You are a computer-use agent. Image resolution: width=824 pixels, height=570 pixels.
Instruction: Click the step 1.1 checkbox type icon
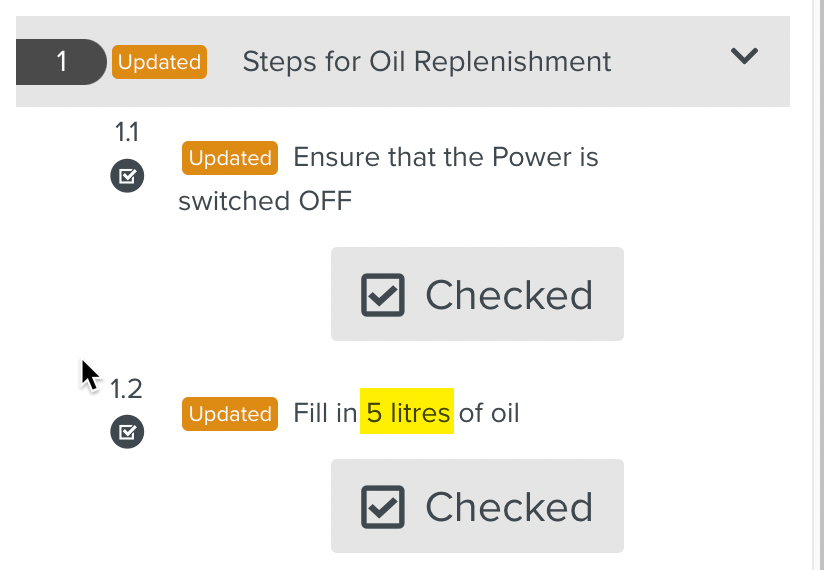click(127, 177)
